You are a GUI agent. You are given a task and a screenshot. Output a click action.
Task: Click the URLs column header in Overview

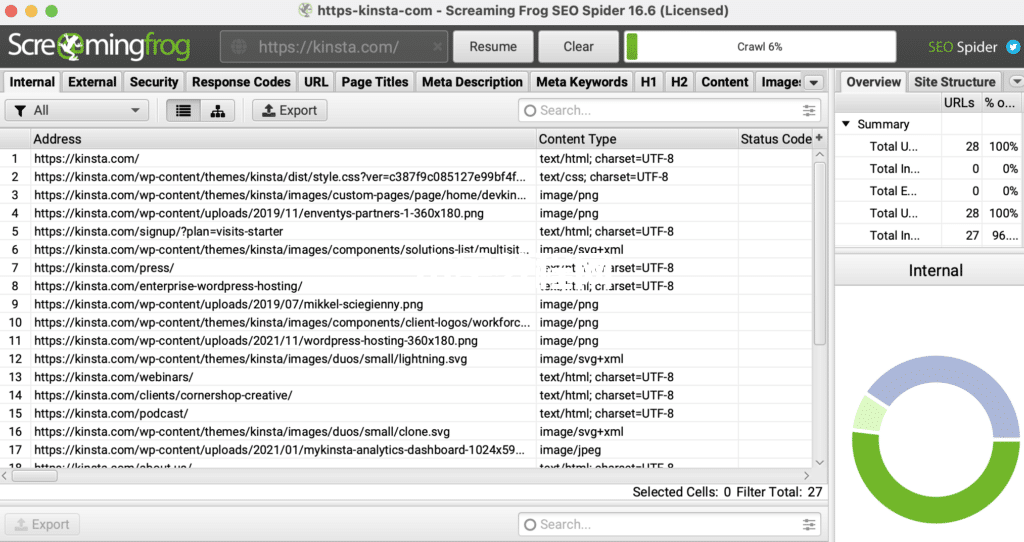click(x=959, y=103)
